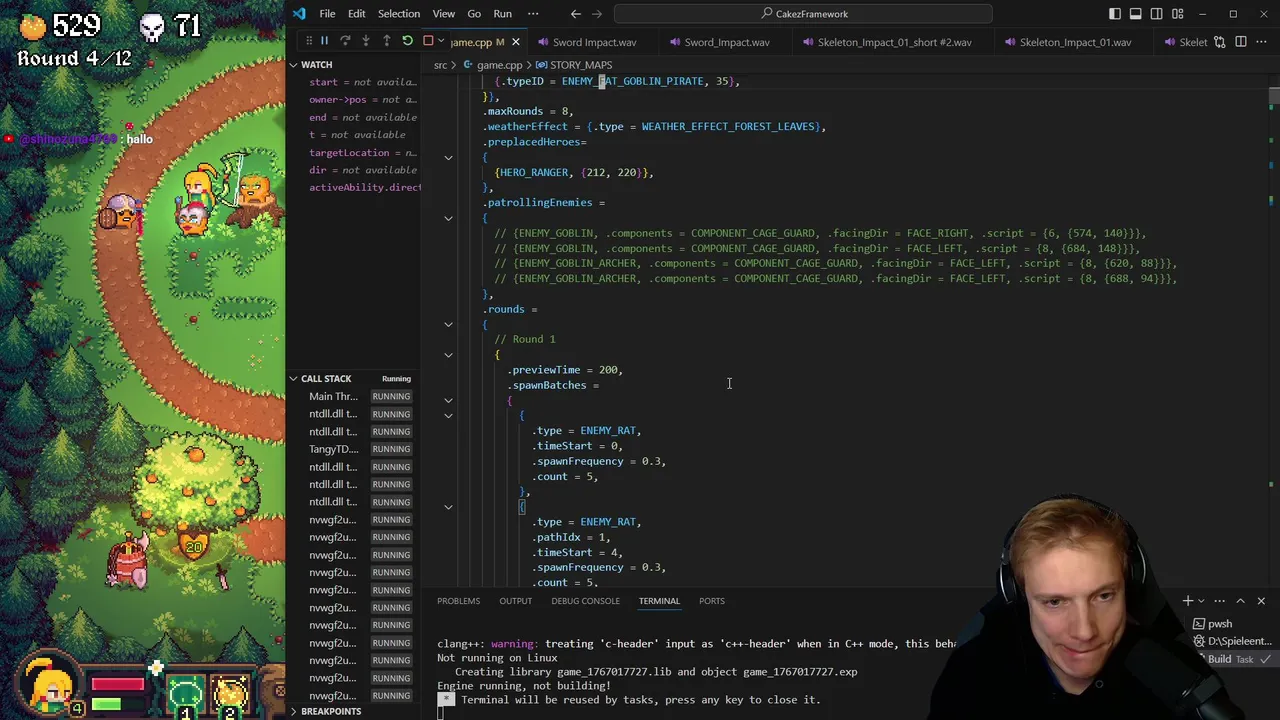This screenshot has width=1280, height=720.
Task: Restart the debug session with green icon
Action: point(407,41)
